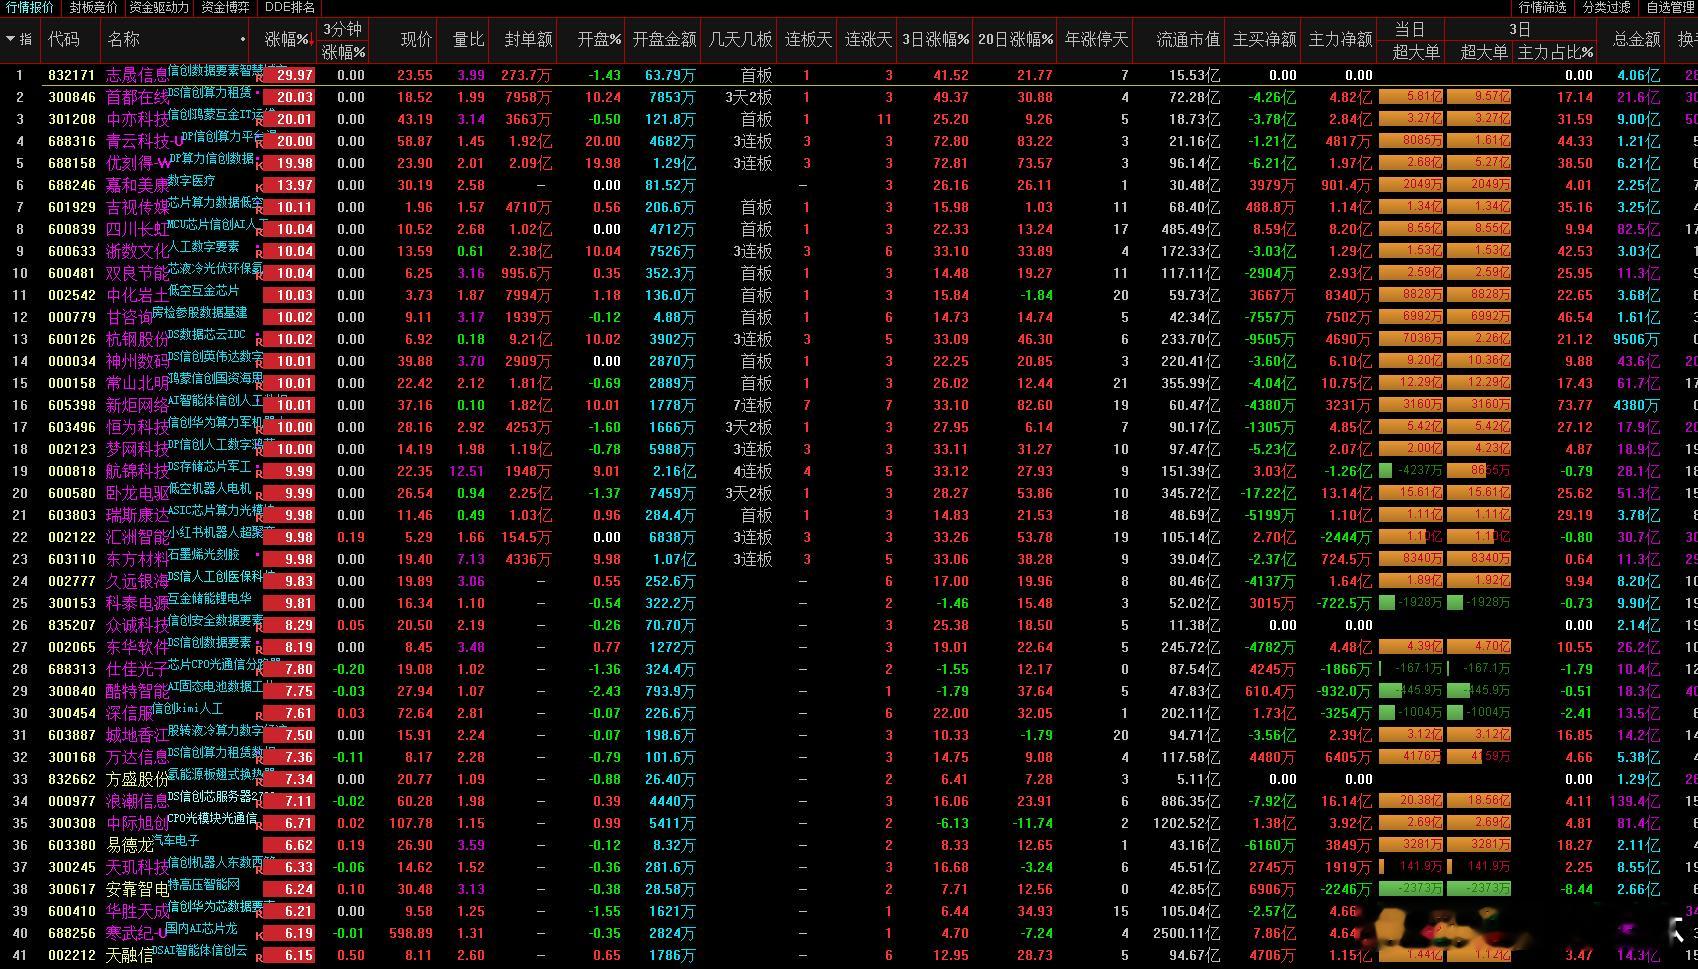Click the 12.51 量比 value
The image size is (1698, 969).
(467, 471)
